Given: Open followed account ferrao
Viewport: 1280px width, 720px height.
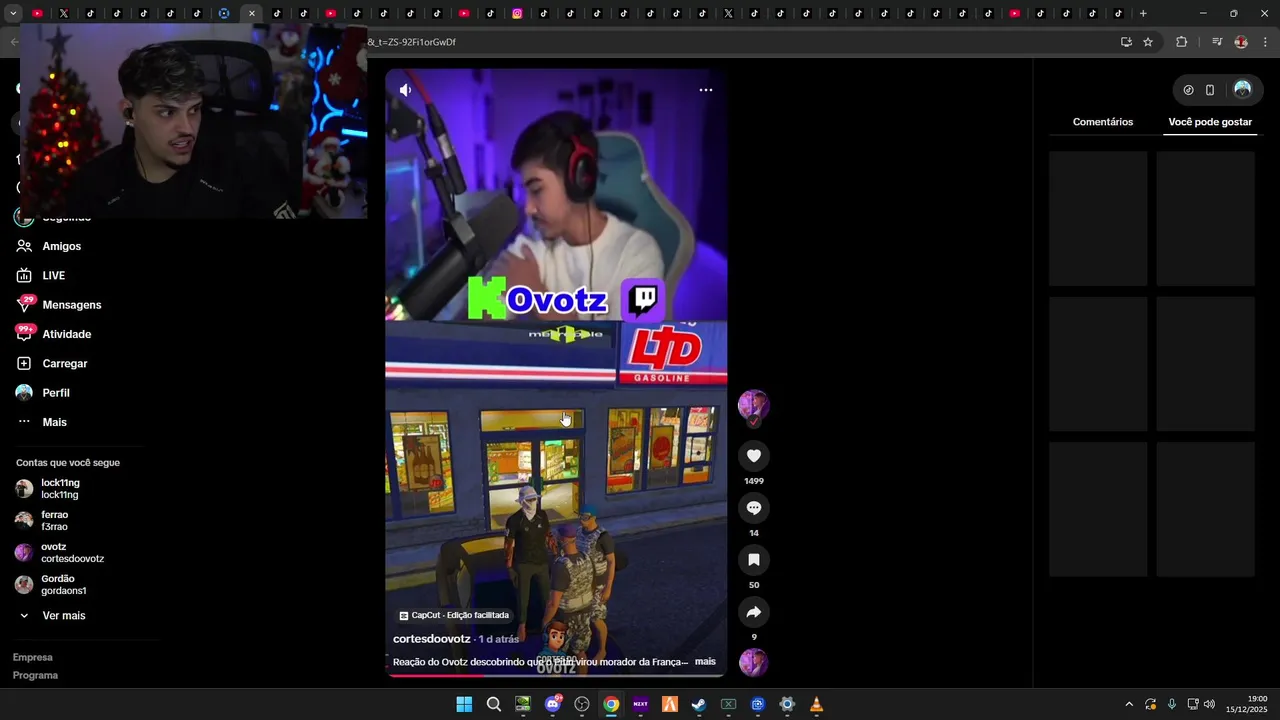Looking at the screenshot, I should tap(54, 521).
